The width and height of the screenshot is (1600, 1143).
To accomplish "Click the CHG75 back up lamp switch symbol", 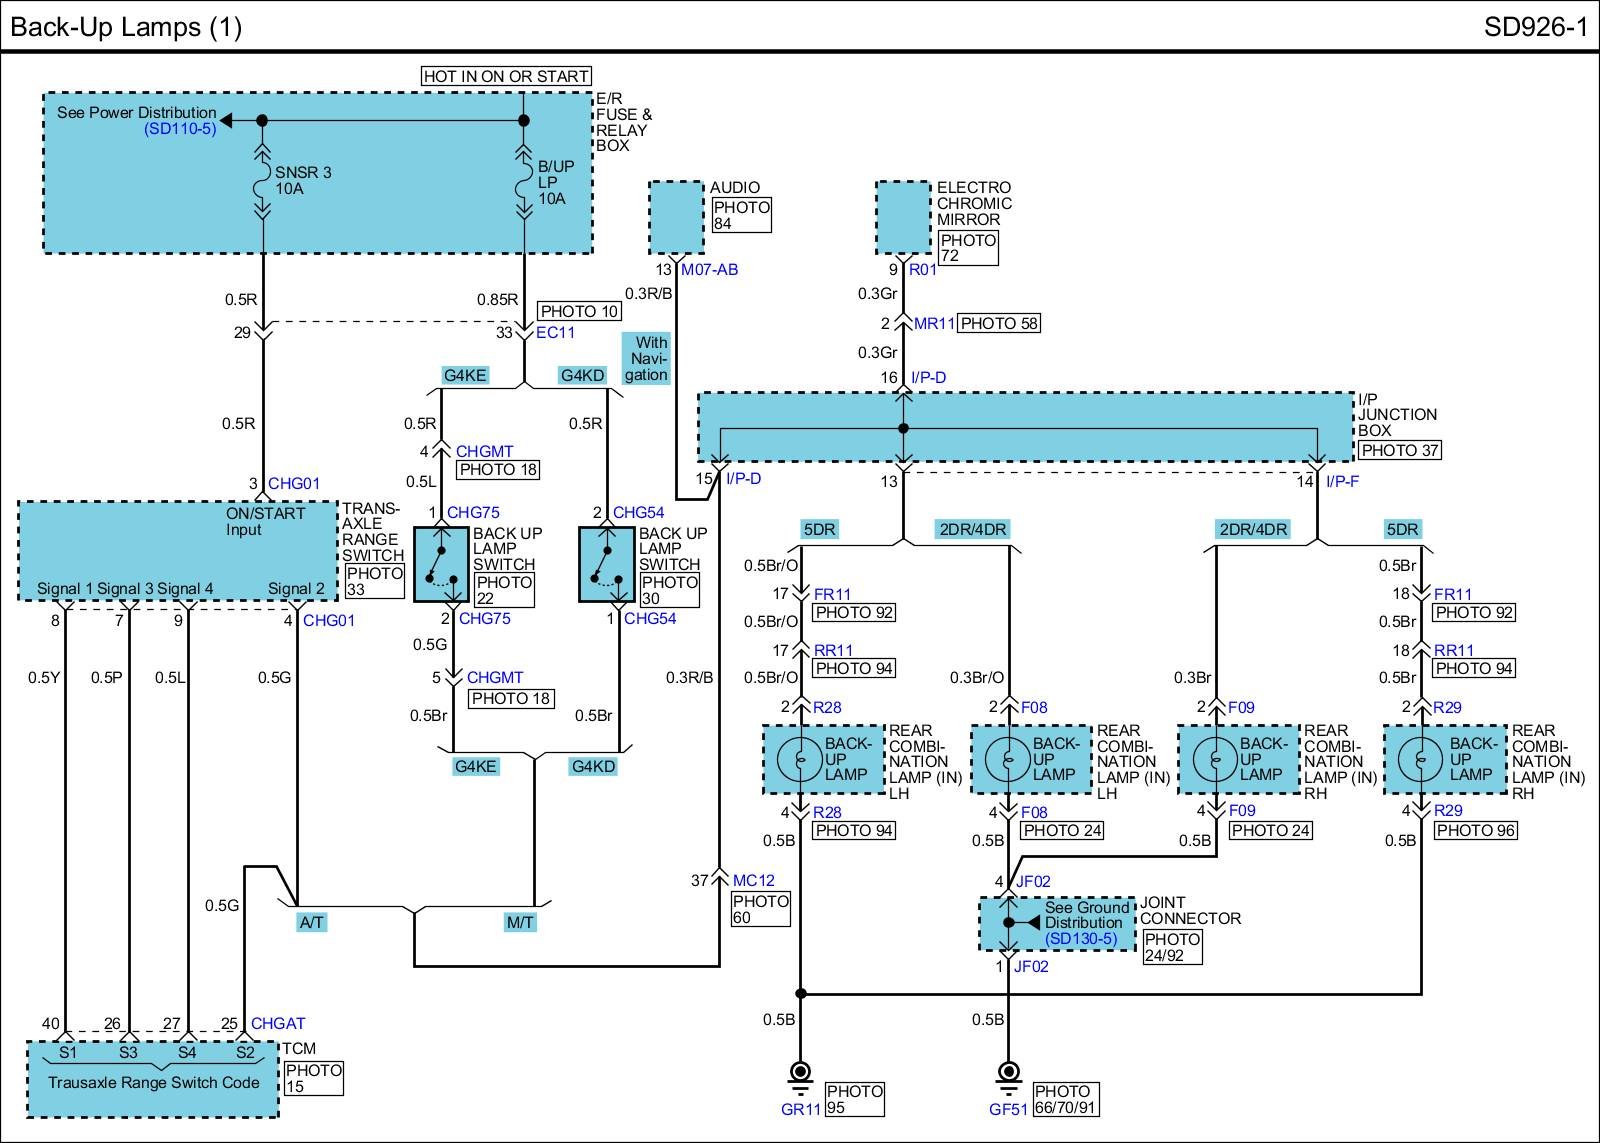I will [441, 565].
